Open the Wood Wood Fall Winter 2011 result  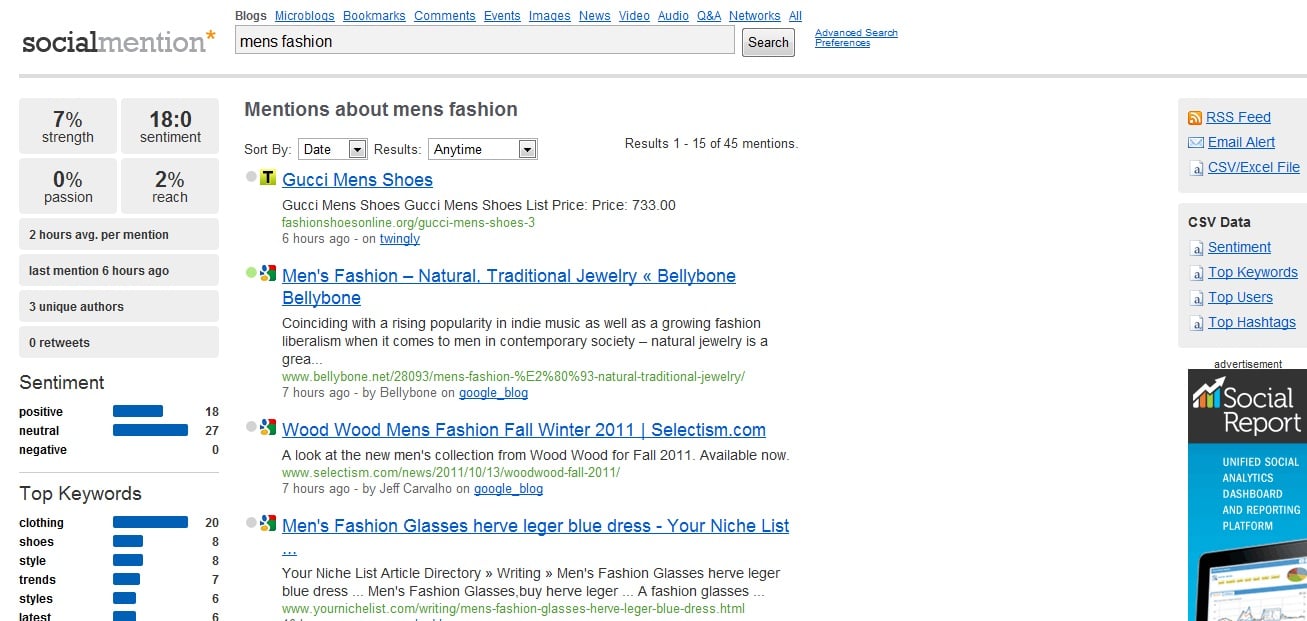tap(524, 430)
